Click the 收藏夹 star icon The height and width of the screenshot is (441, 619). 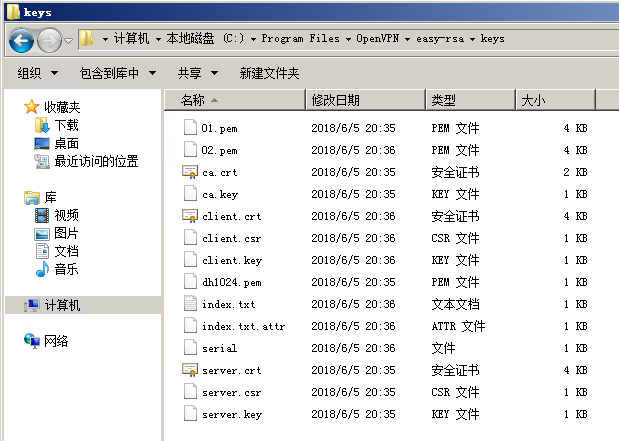click(31, 107)
